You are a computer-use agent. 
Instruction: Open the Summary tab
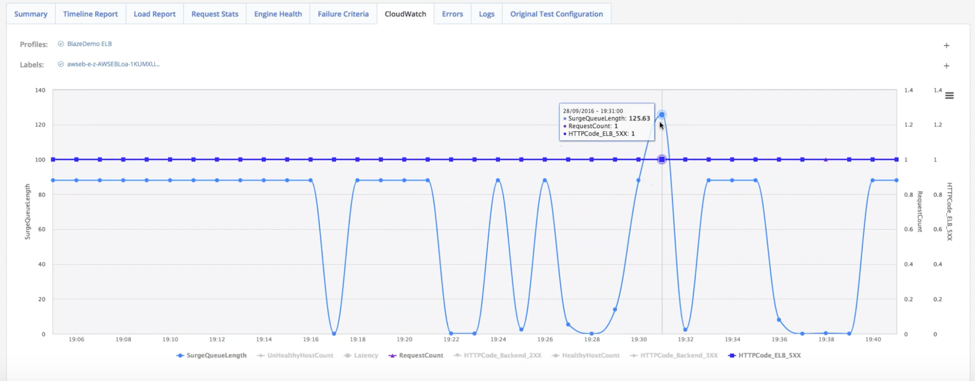pos(30,14)
